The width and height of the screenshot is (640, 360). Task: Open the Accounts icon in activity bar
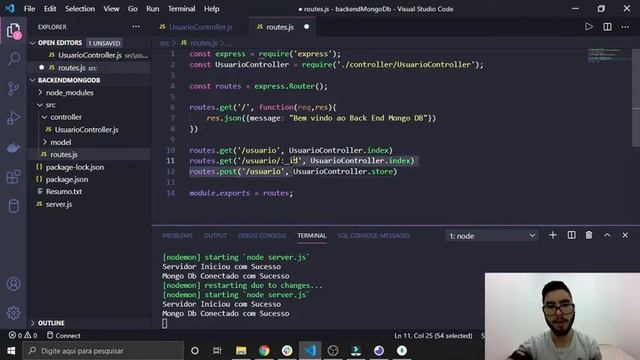point(13,284)
